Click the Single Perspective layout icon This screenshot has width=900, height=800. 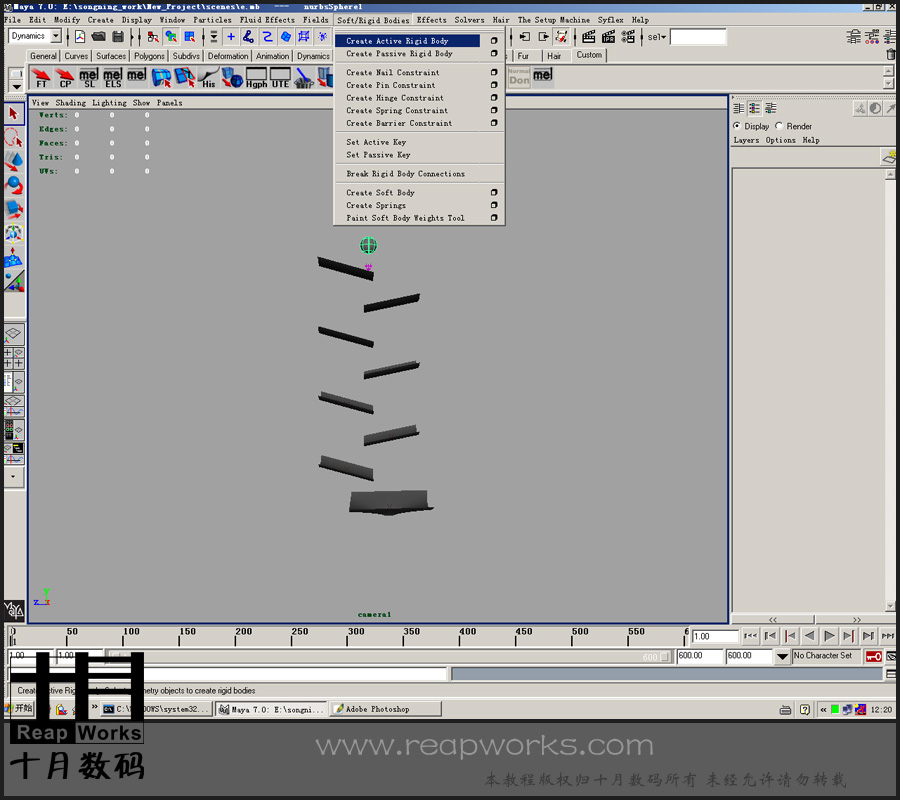[14, 334]
